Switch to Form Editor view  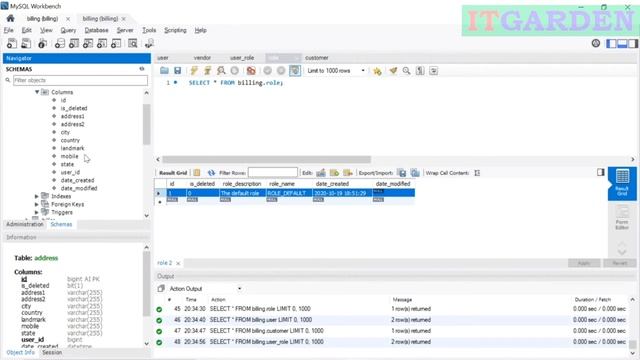(622, 218)
